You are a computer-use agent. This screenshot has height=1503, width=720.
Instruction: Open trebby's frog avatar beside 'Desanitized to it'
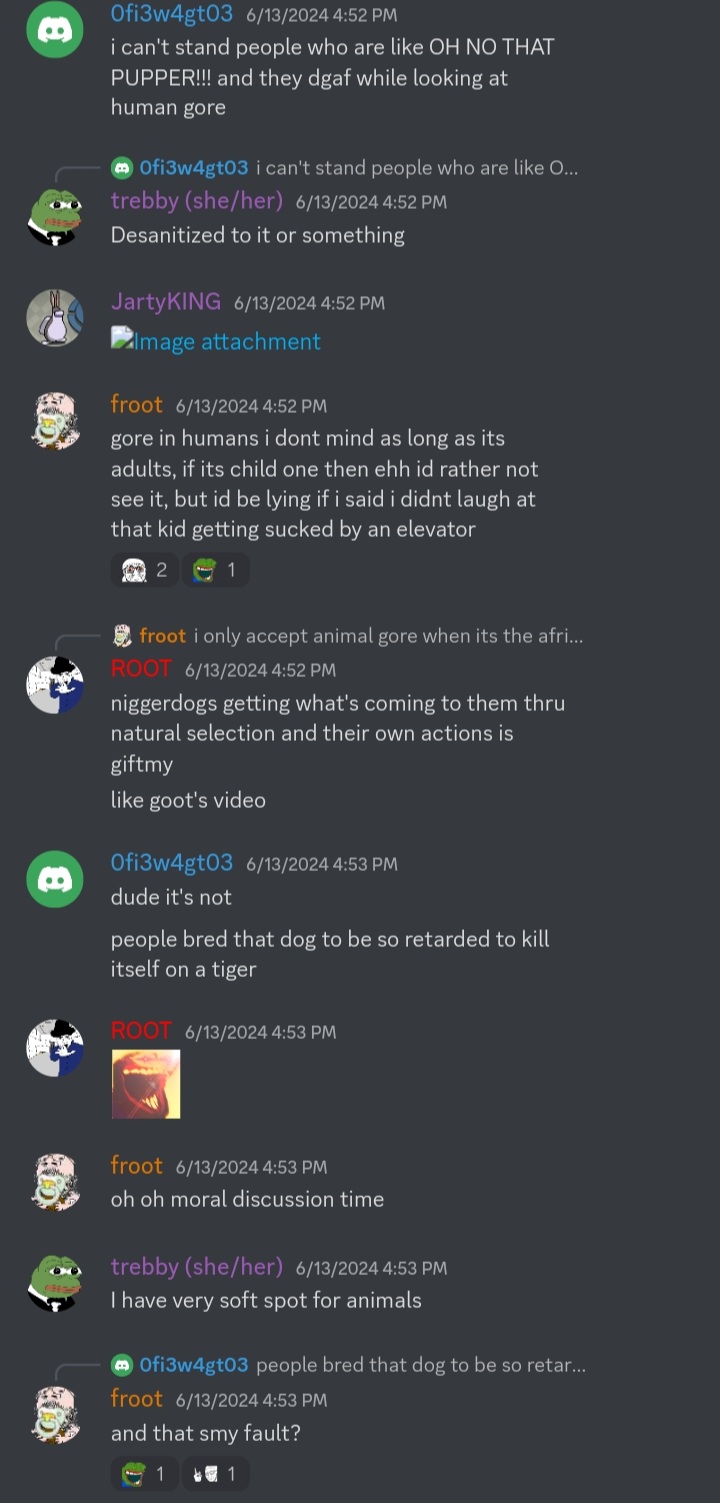54,216
